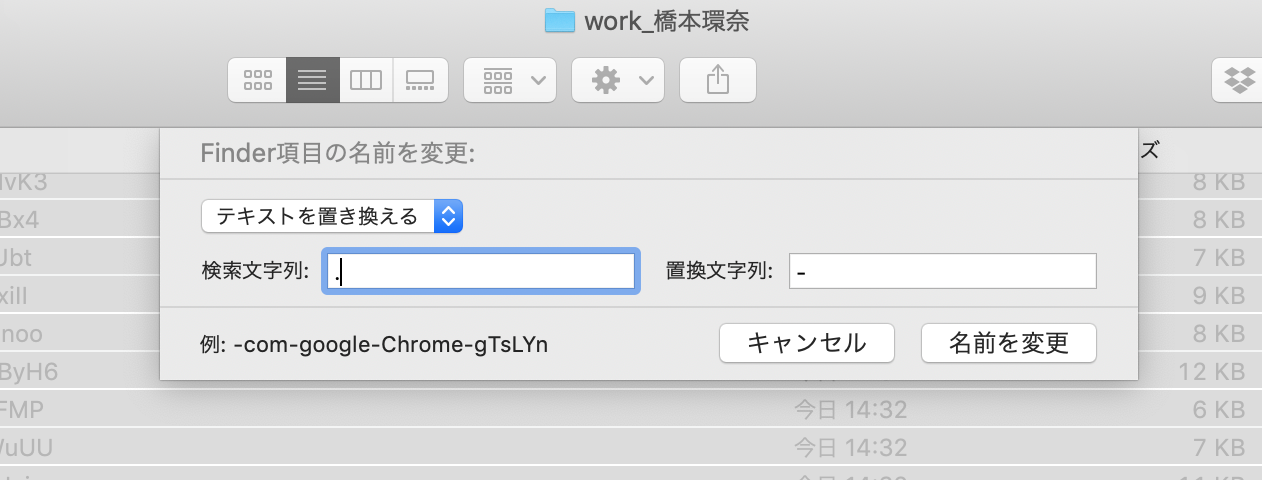Click the 置換文字列 input field
1262x480 pixels.
(942, 271)
